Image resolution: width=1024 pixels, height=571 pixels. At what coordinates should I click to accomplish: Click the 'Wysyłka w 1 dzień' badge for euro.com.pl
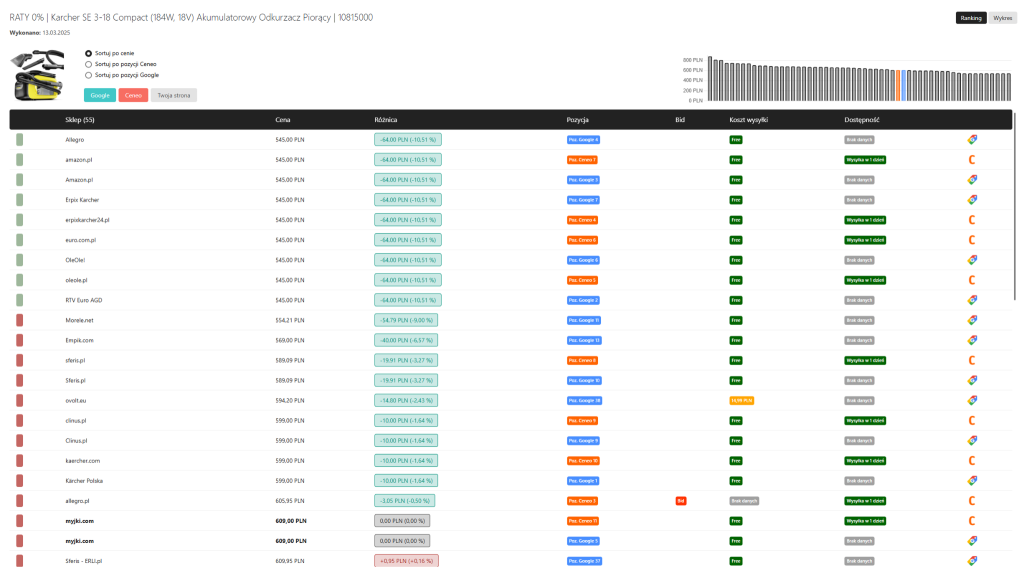(x=865, y=240)
